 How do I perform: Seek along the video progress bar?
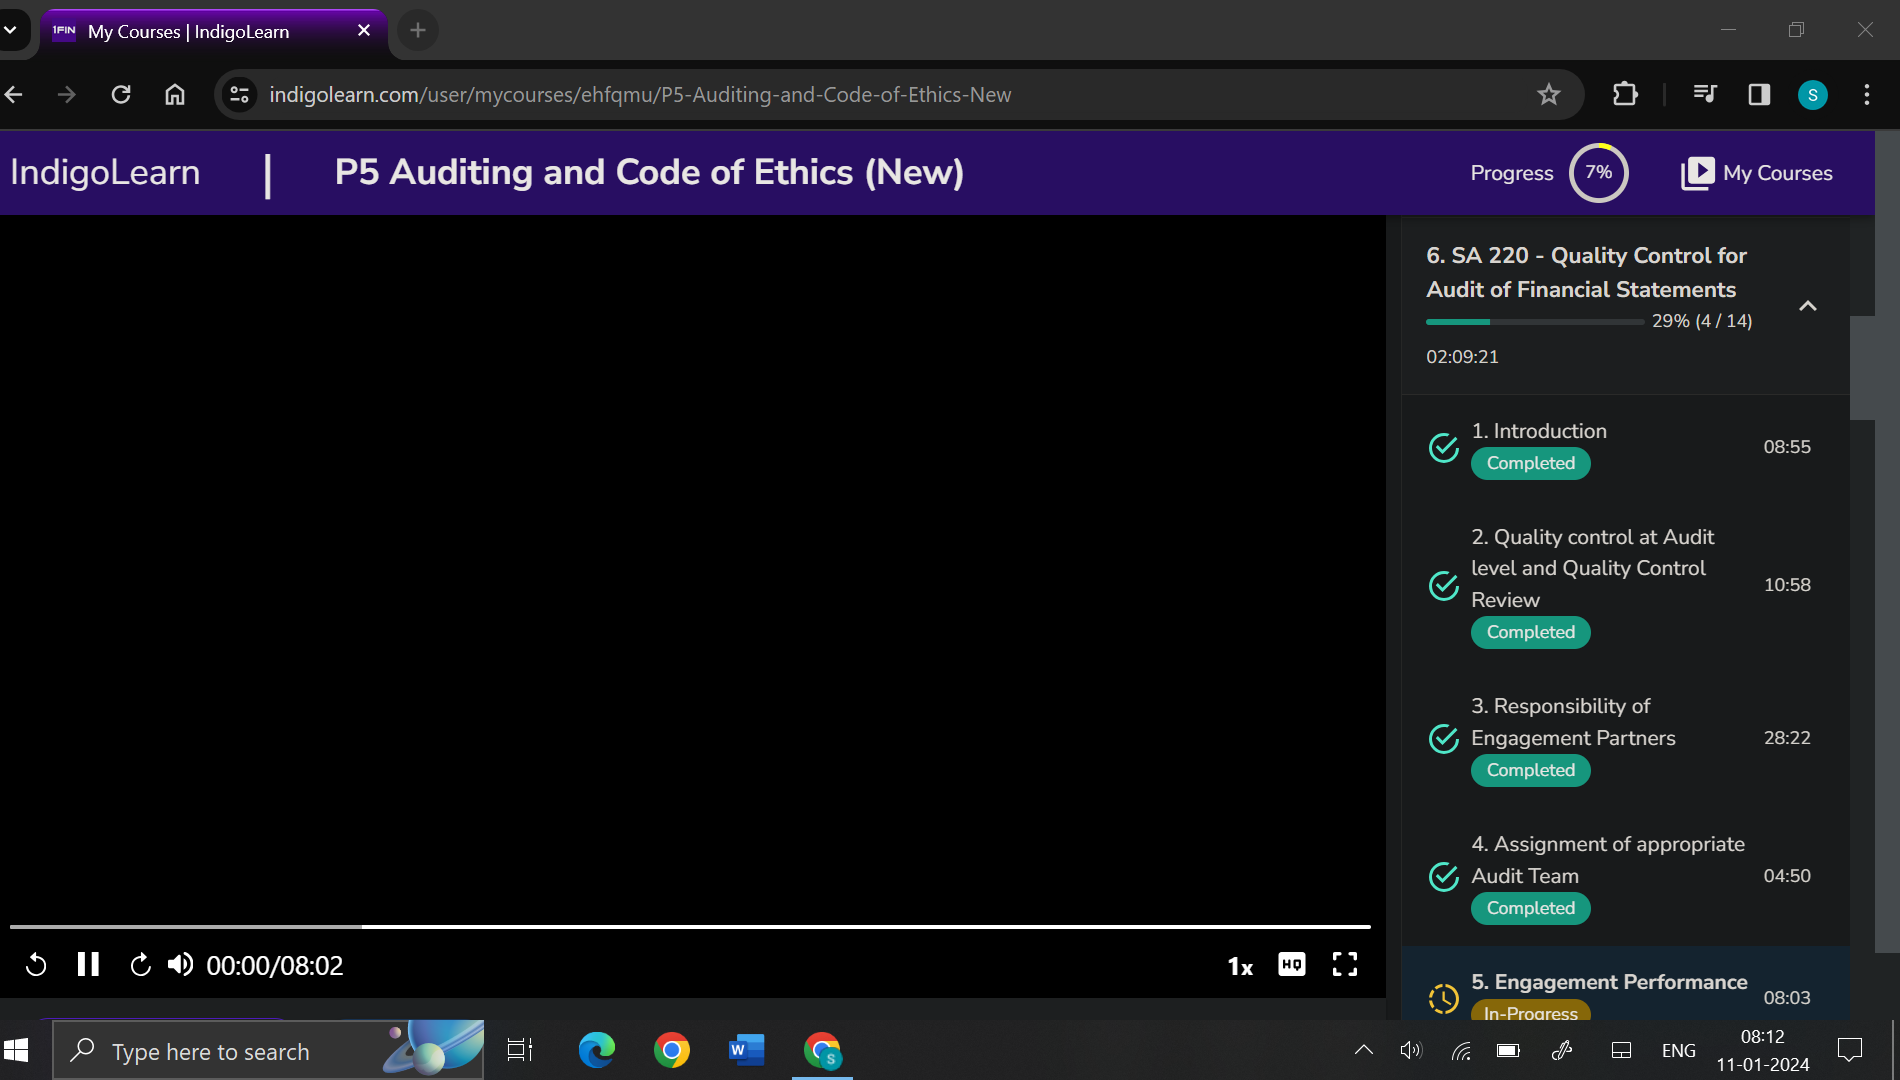[x=690, y=927]
